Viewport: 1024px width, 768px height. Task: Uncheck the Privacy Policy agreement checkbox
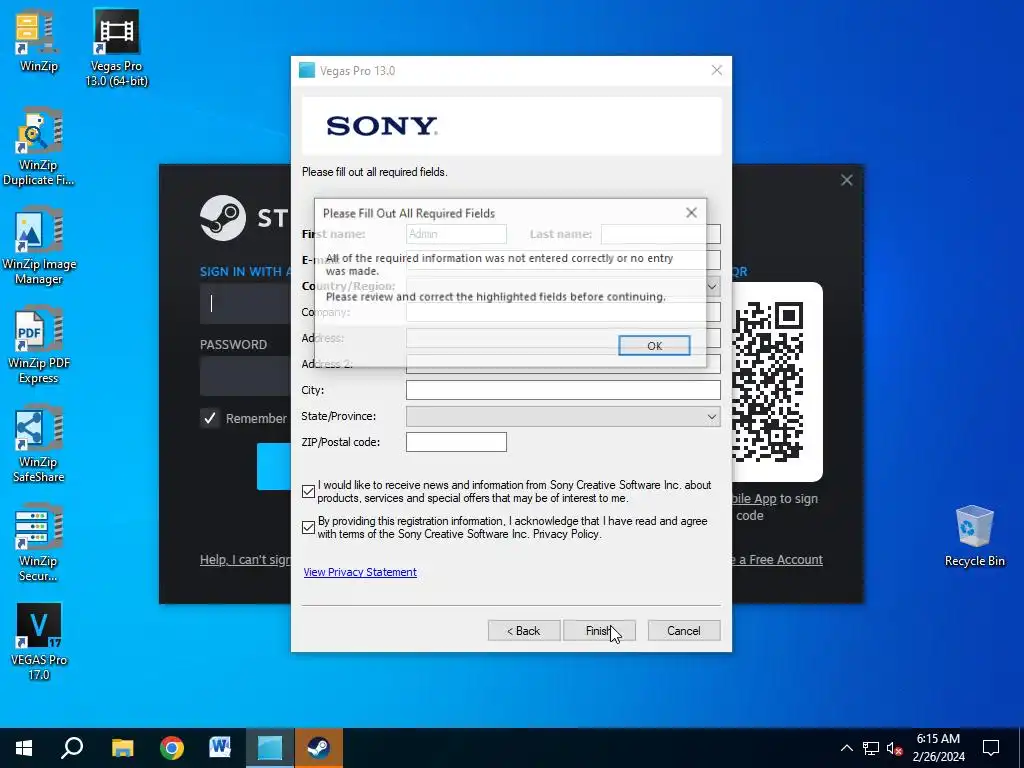(x=308, y=527)
